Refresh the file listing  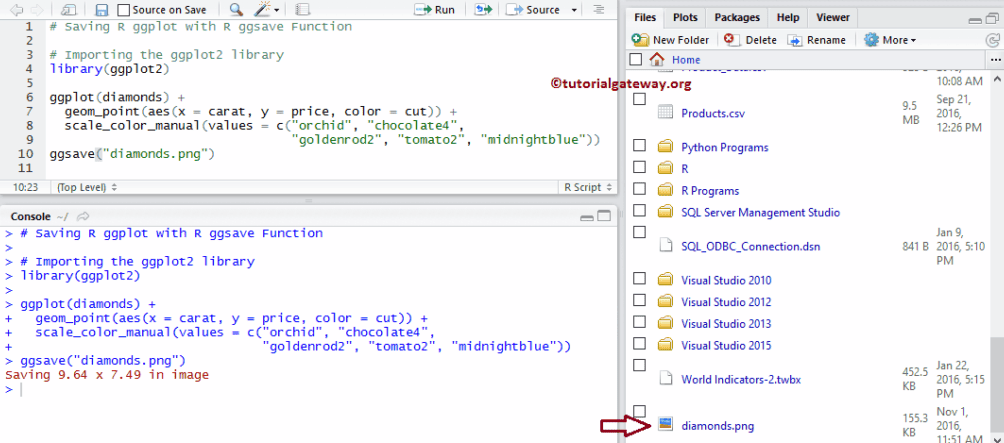992,40
